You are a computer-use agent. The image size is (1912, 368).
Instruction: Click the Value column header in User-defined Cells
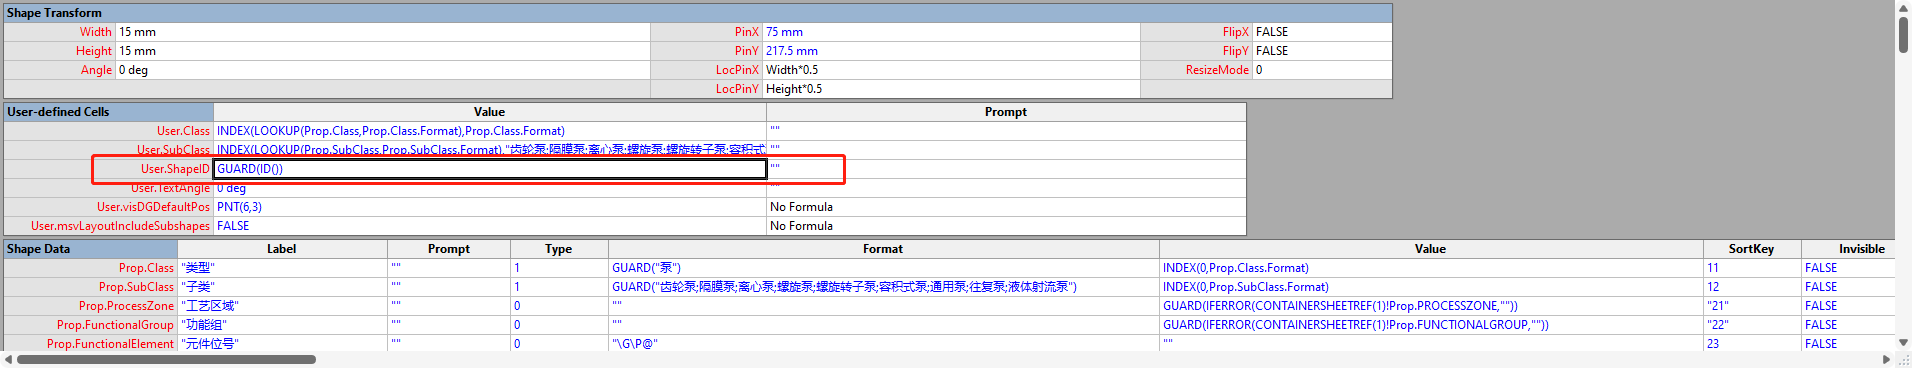point(490,112)
